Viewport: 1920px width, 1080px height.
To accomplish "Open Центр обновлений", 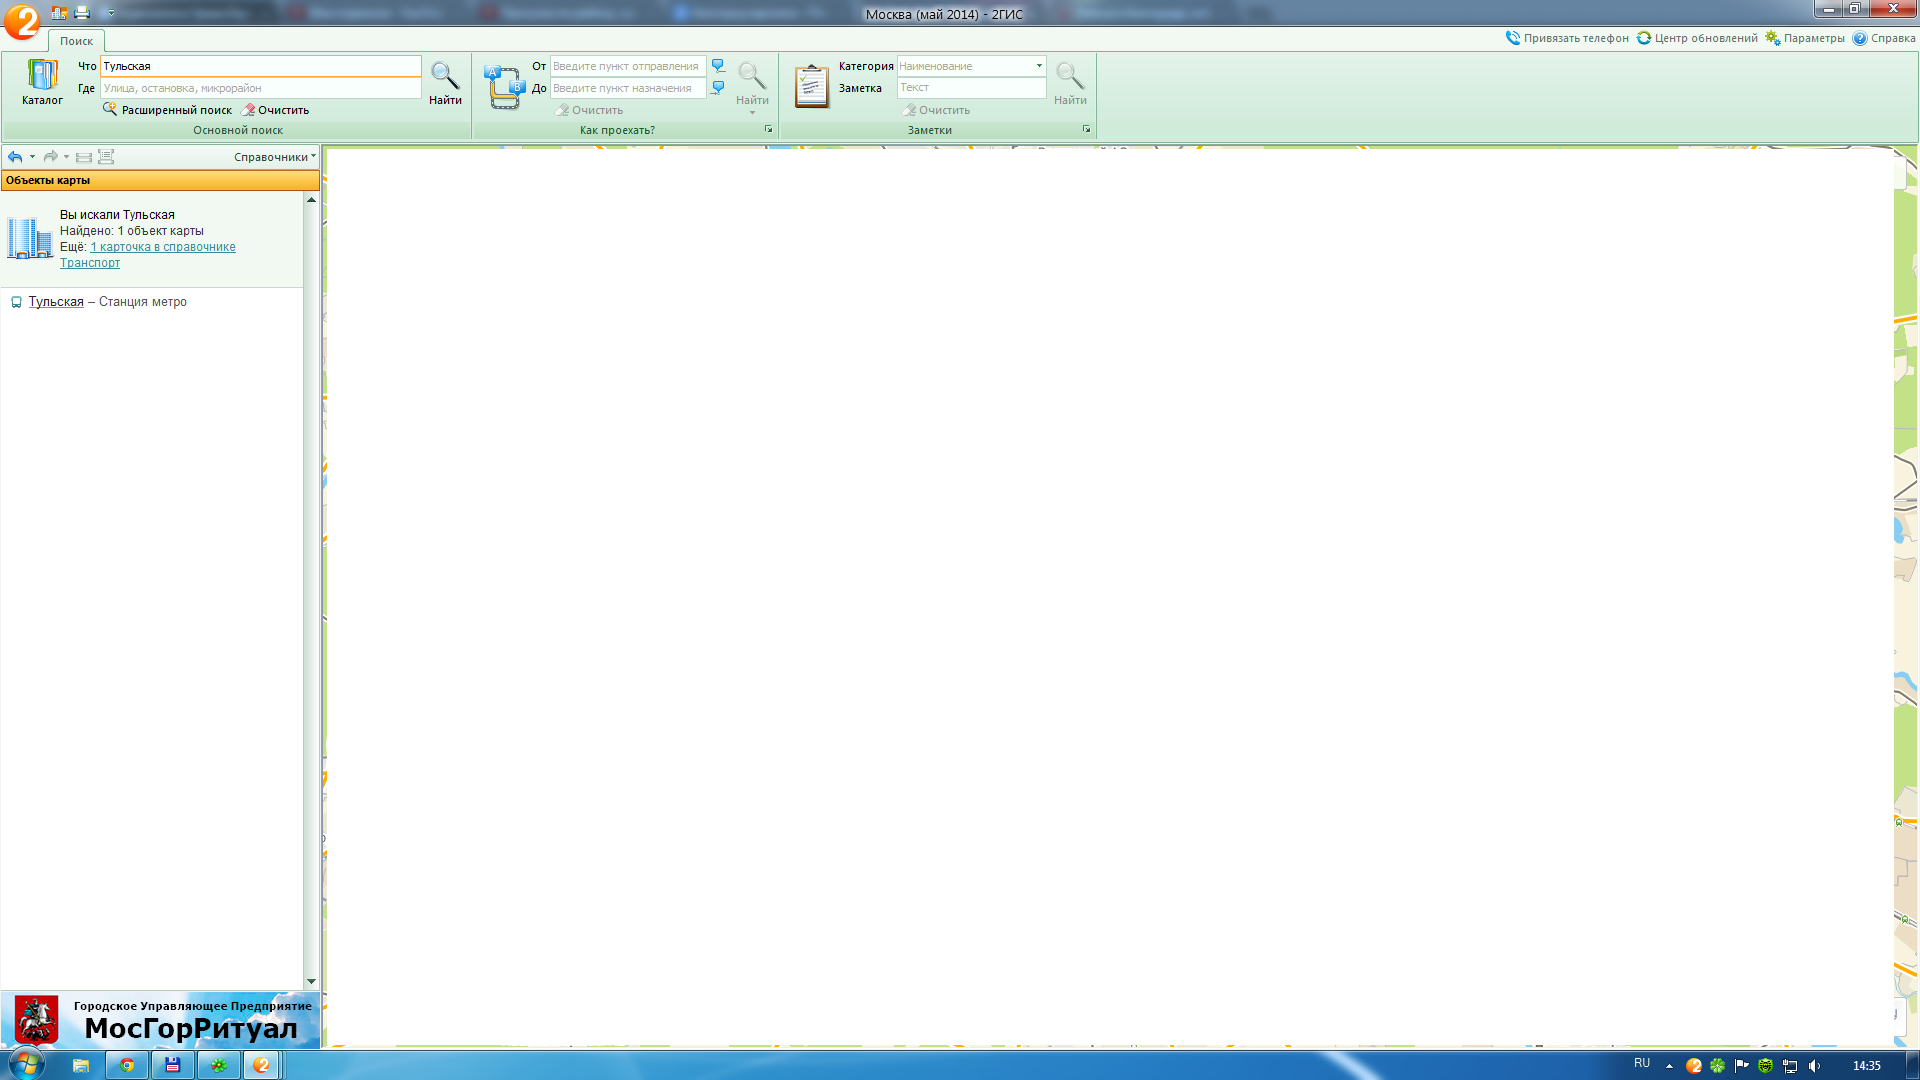I will click(1697, 38).
